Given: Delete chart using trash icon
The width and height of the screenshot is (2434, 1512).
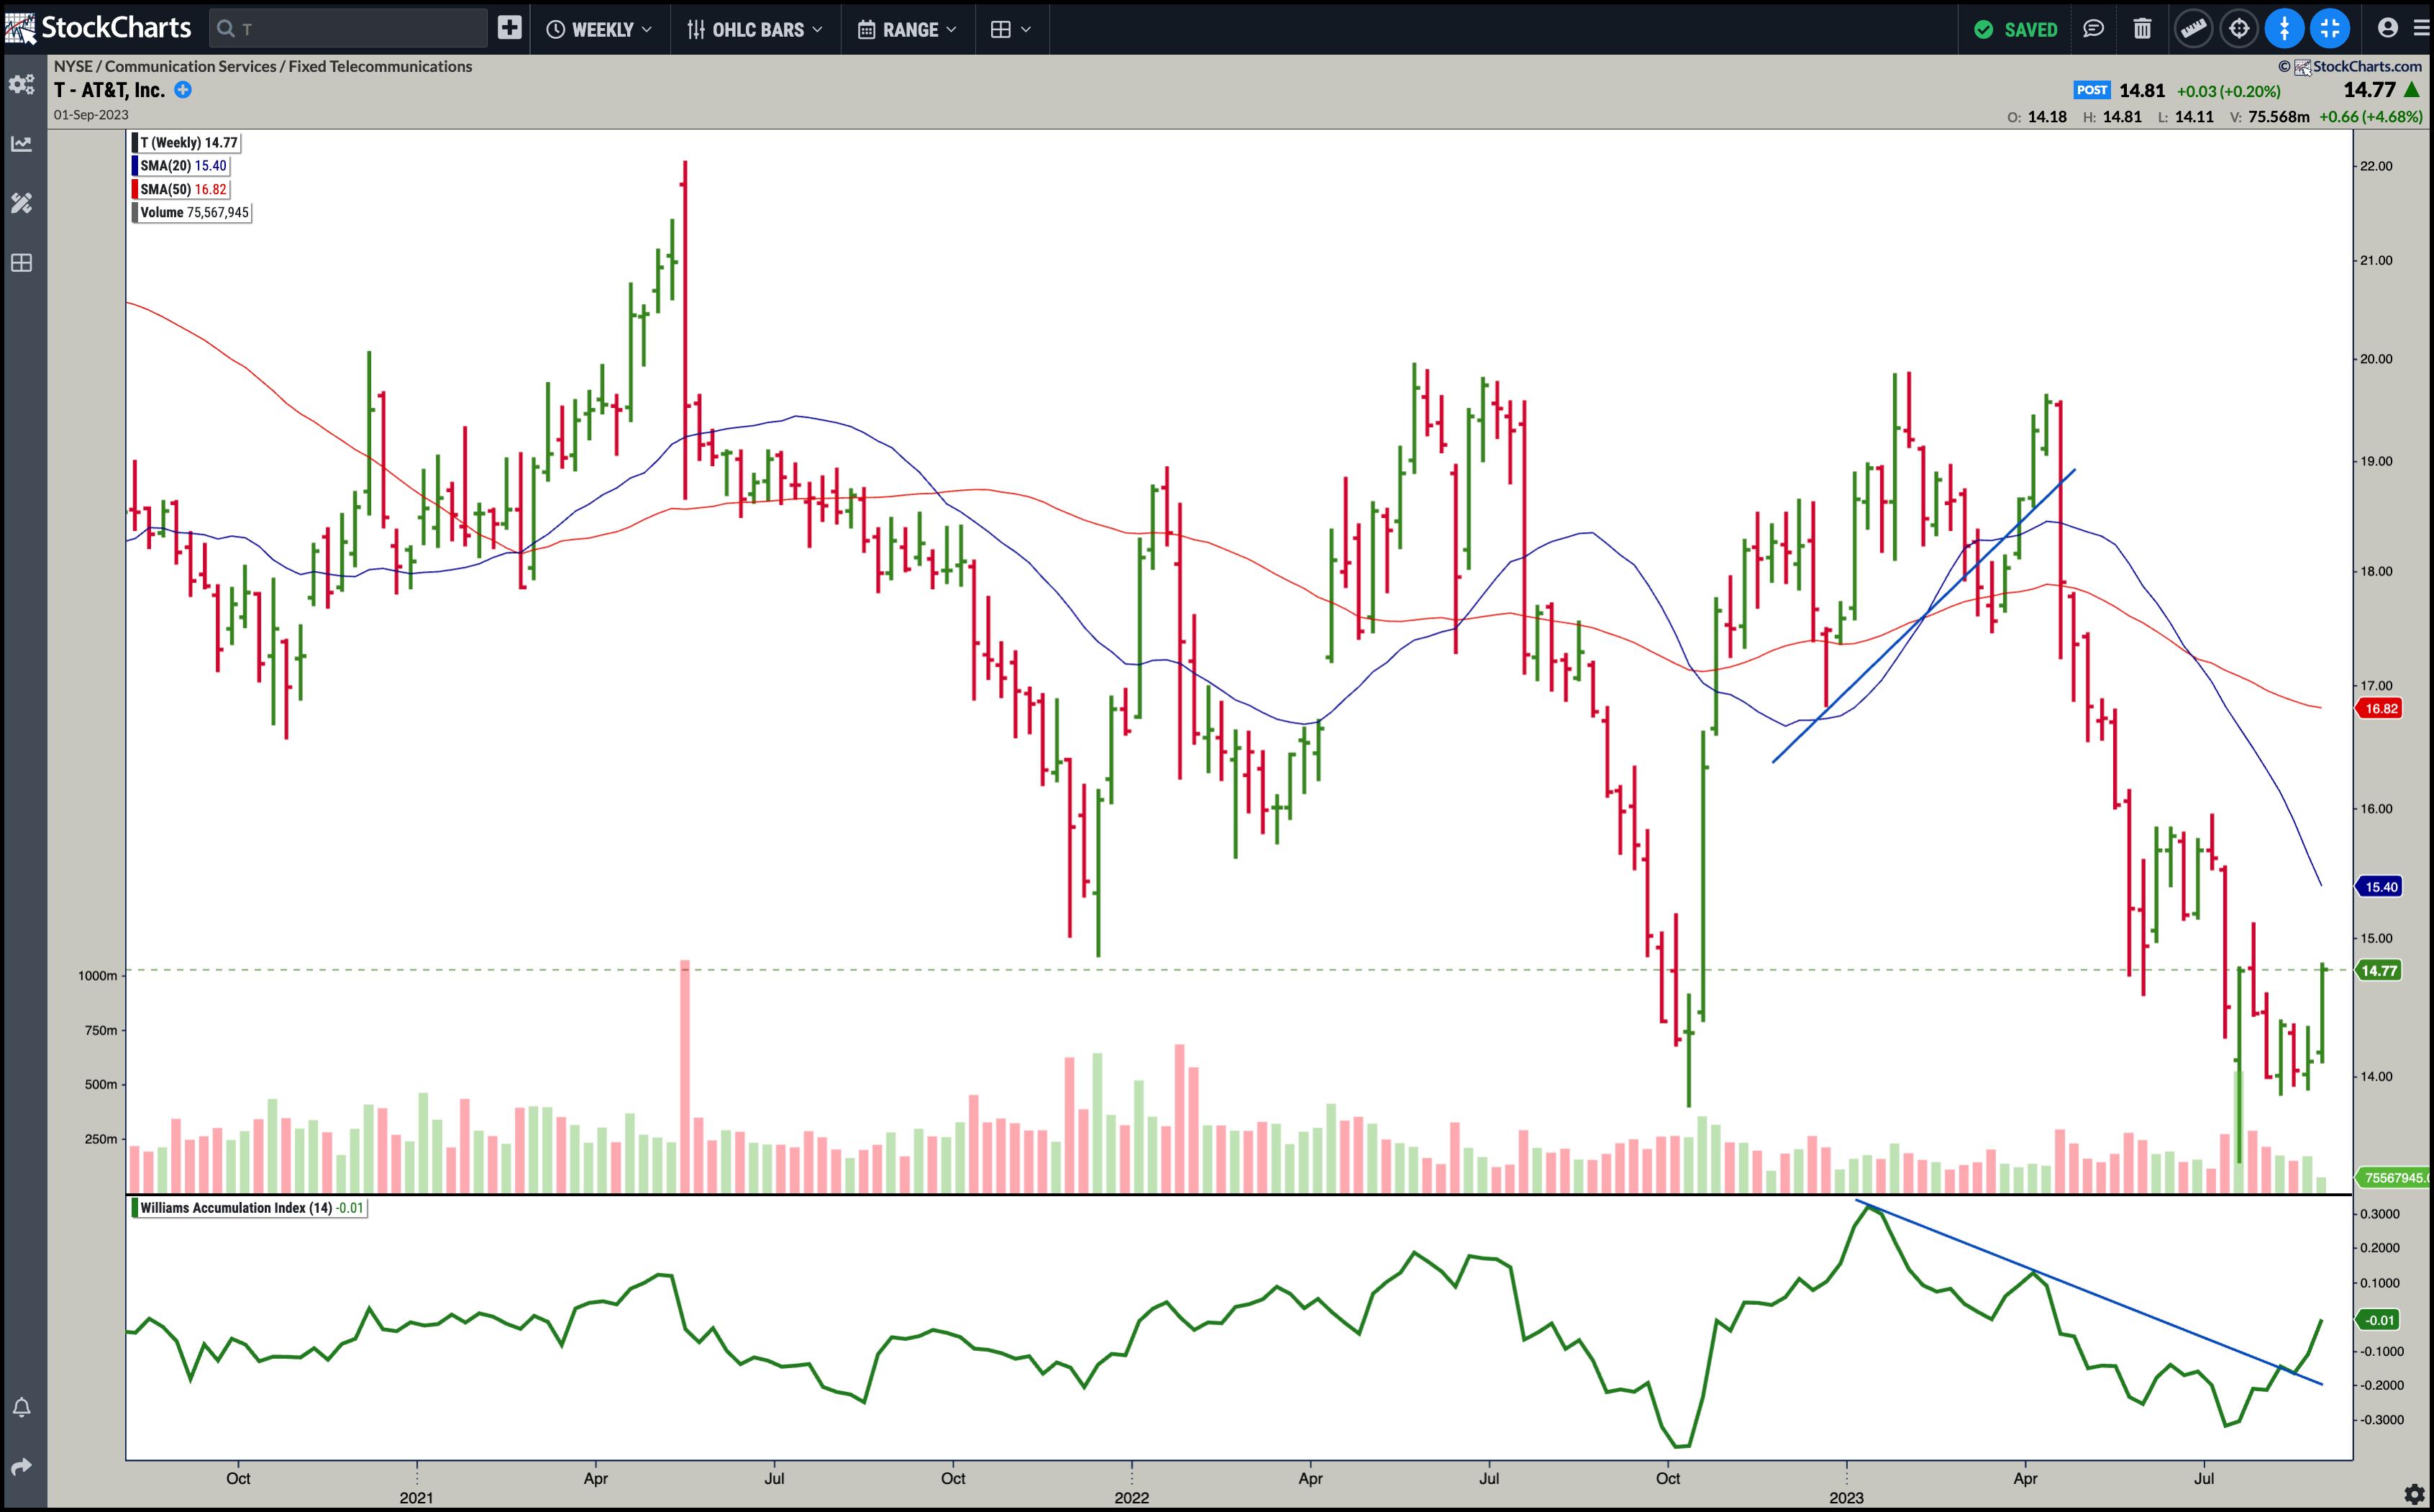Looking at the screenshot, I should 2142,29.
